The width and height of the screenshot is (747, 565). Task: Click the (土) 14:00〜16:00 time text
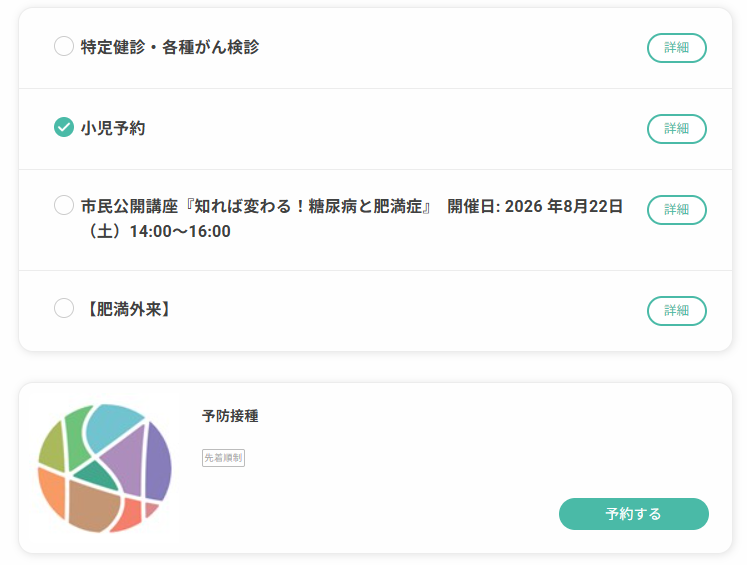click(x=159, y=231)
